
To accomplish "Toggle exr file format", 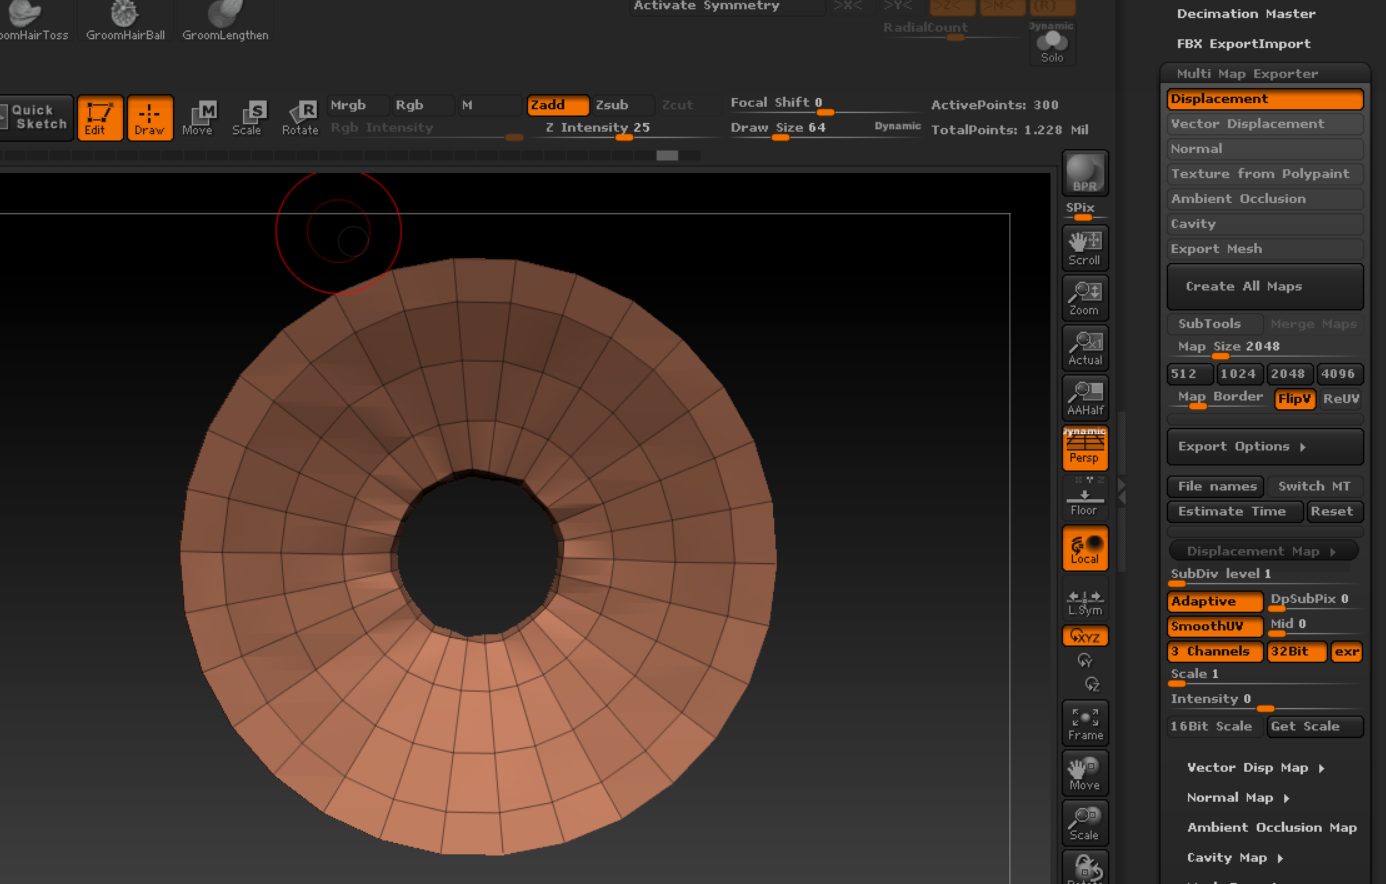I will pos(1347,651).
